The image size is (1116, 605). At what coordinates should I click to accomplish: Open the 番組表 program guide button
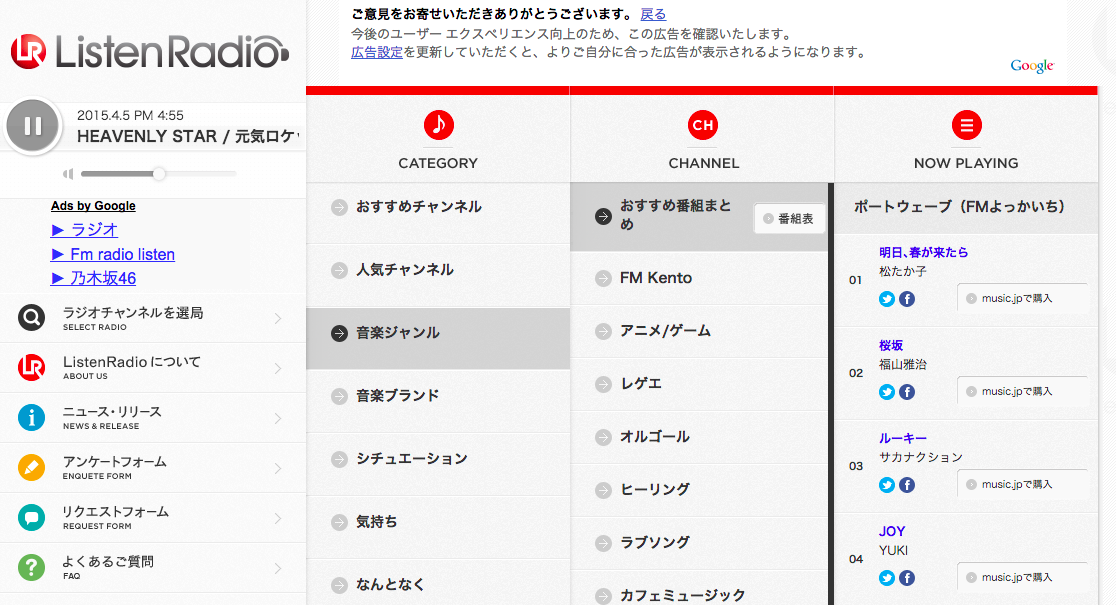point(789,219)
